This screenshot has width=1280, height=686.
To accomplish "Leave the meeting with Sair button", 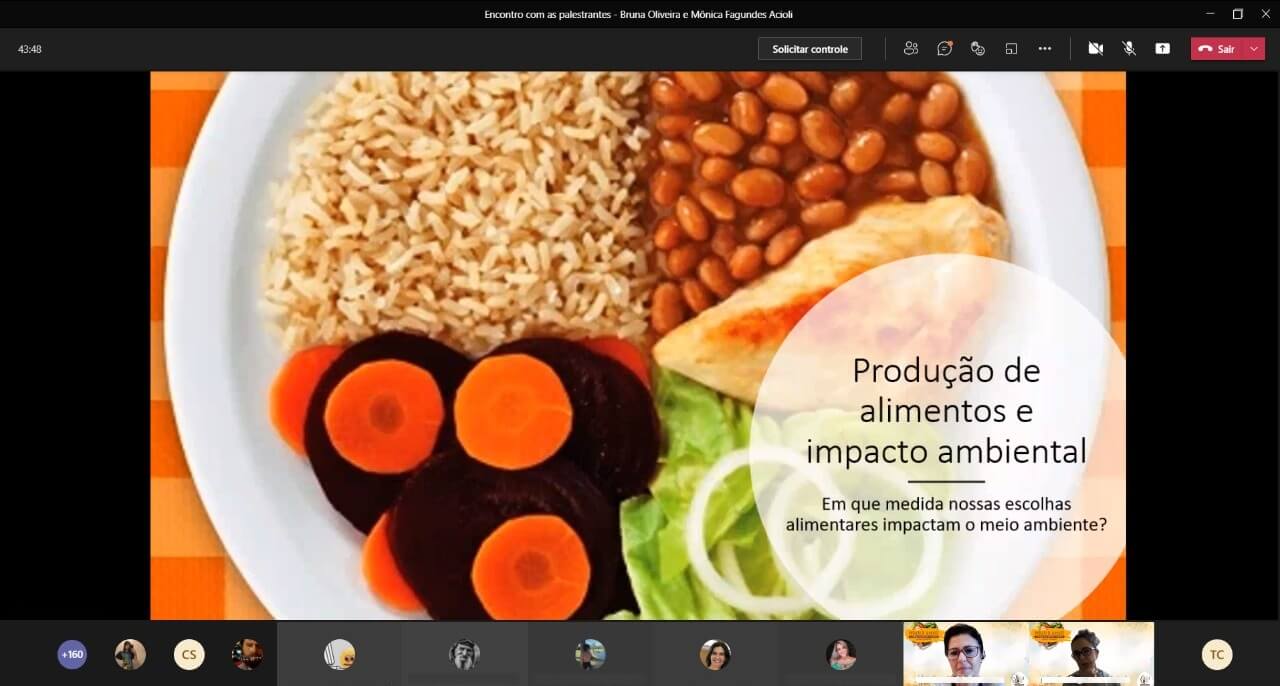I will (x=1217, y=49).
